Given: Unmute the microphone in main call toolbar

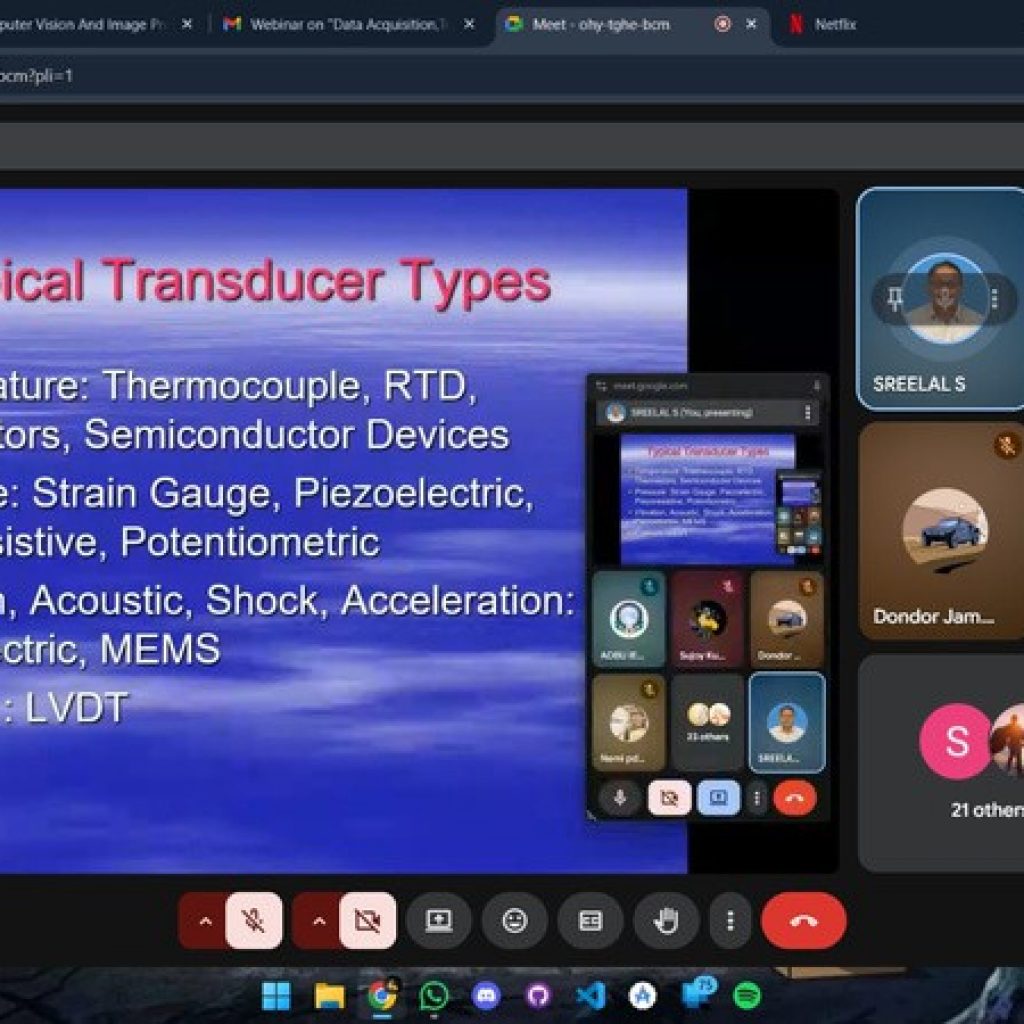Looking at the screenshot, I should click(254, 920).
